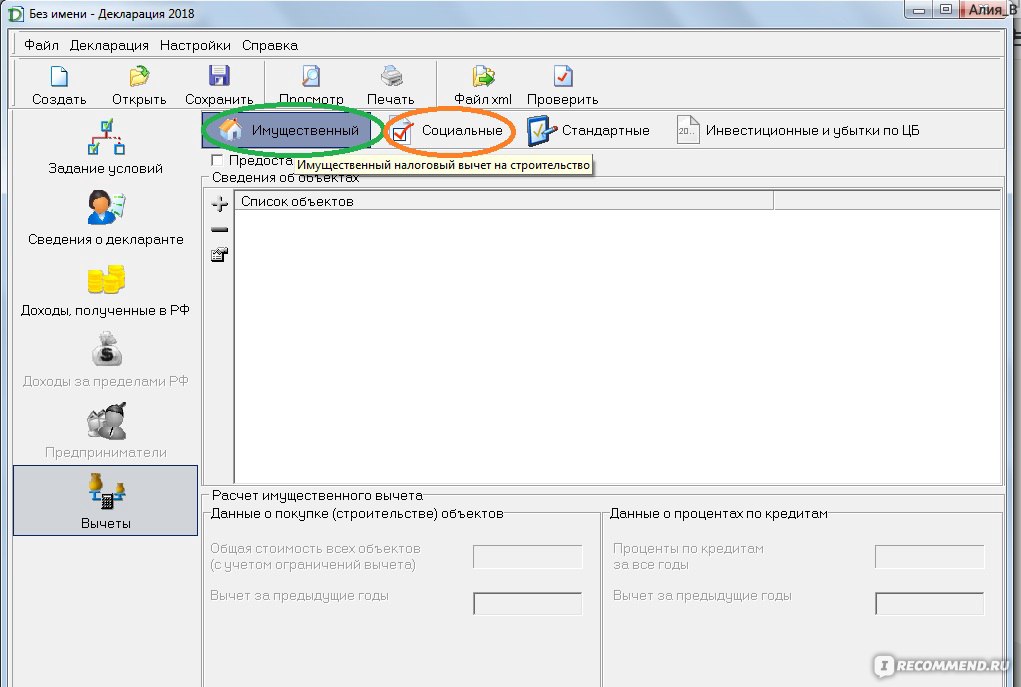Switch to Имущественный deduction tab
The height and width of the screenshot is (687, 1021).
click(x=287, y=130)
